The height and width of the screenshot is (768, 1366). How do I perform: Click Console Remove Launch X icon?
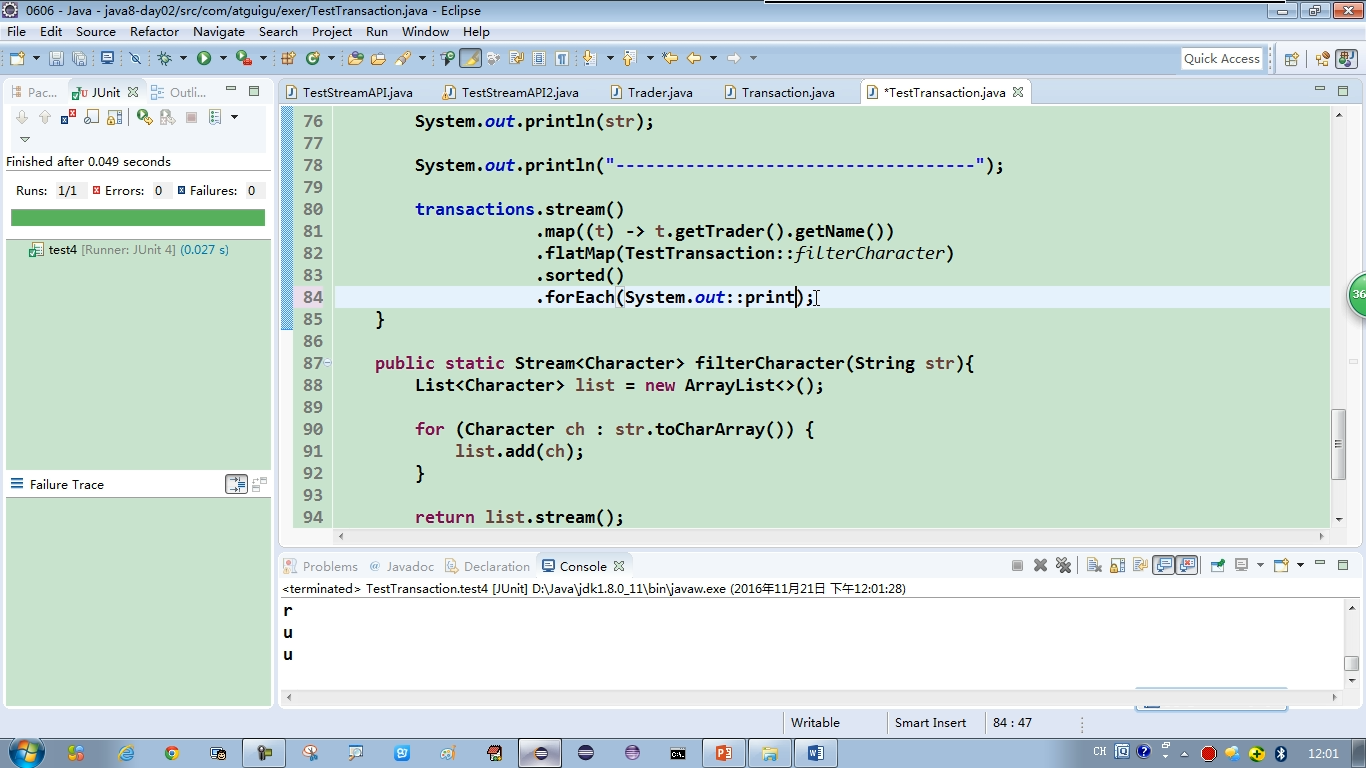1040,565
